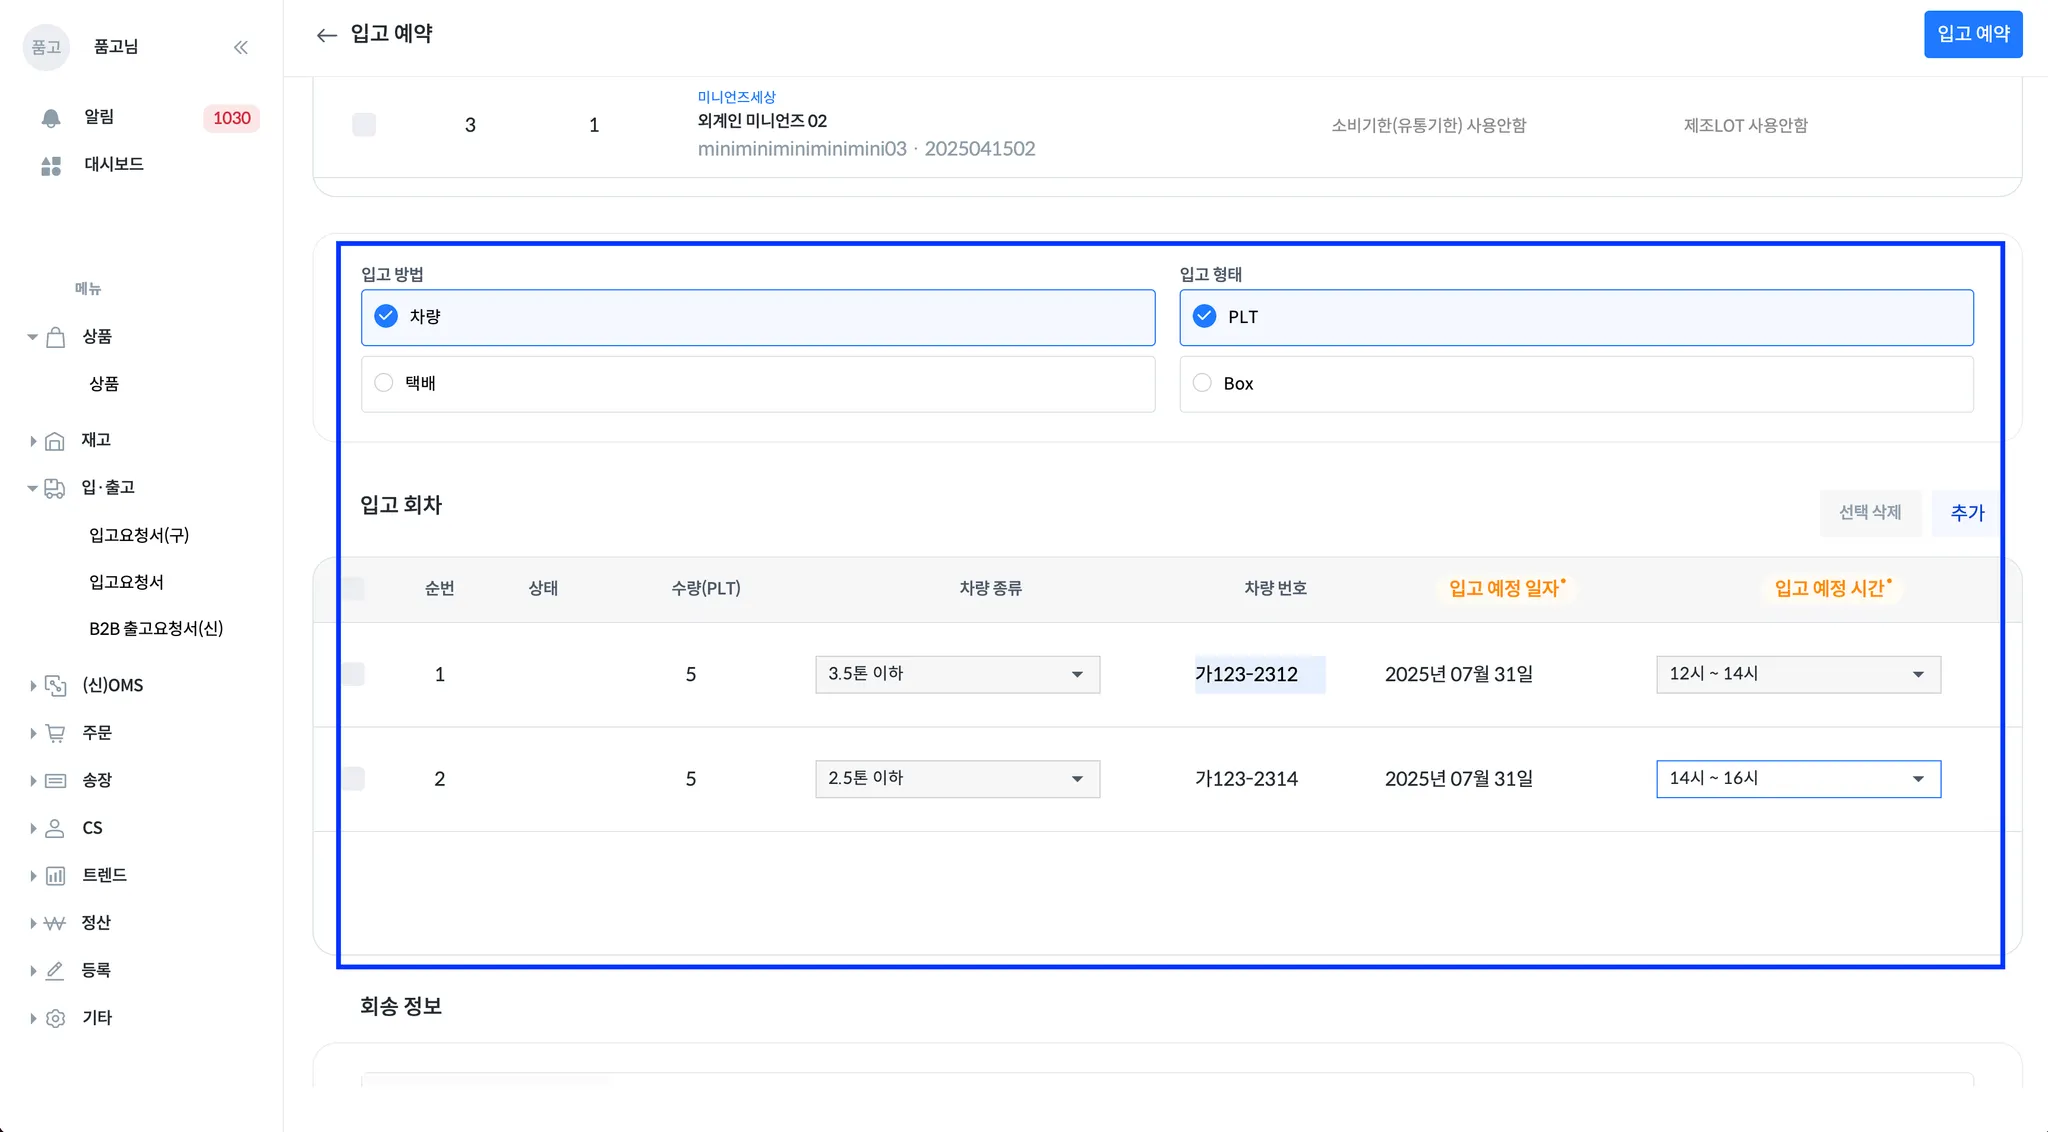Click the 트렌드 chart icon
This screenshot has height=1132, width=2048.
coord(55,876)
